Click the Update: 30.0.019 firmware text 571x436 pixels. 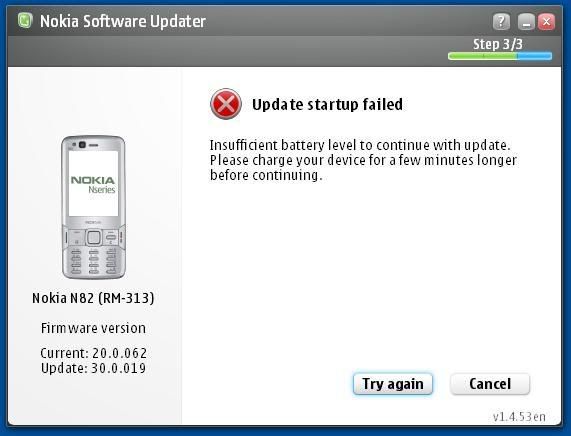tap(94, 368)
